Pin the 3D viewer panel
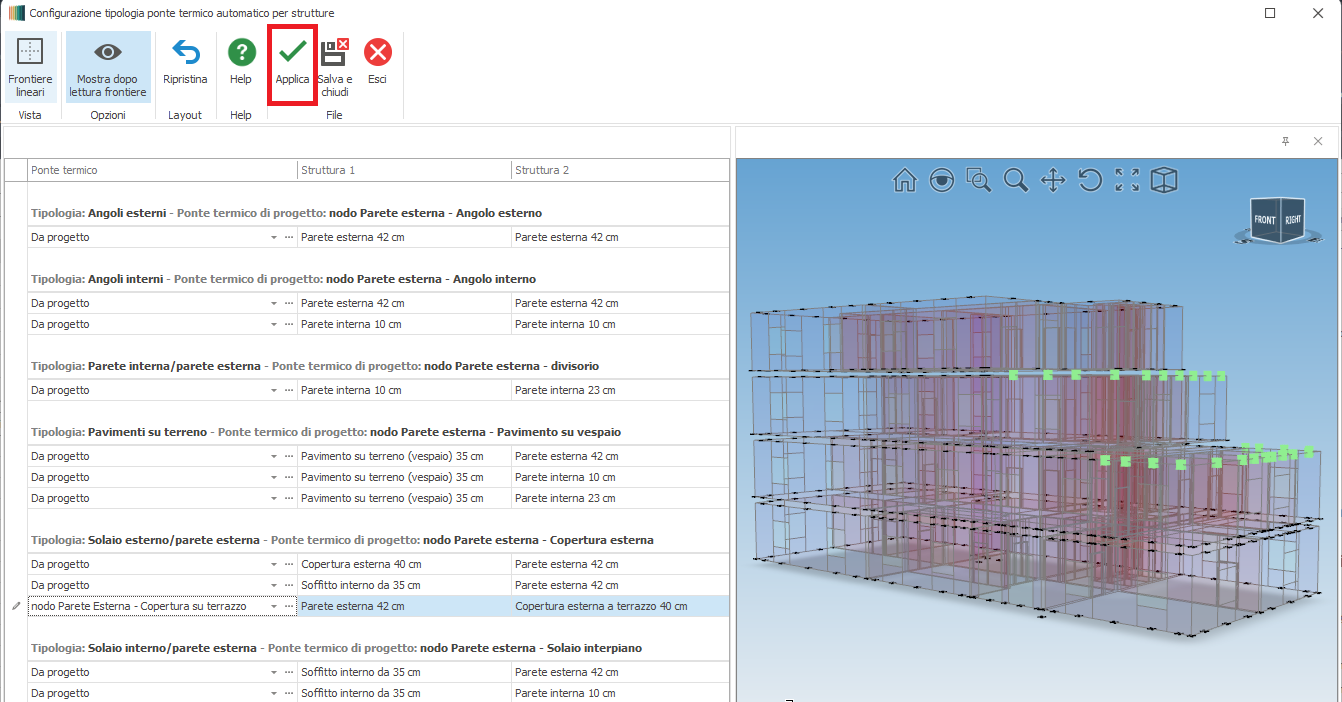This screenshot has height=702, width=1342. click(1286, 142)
